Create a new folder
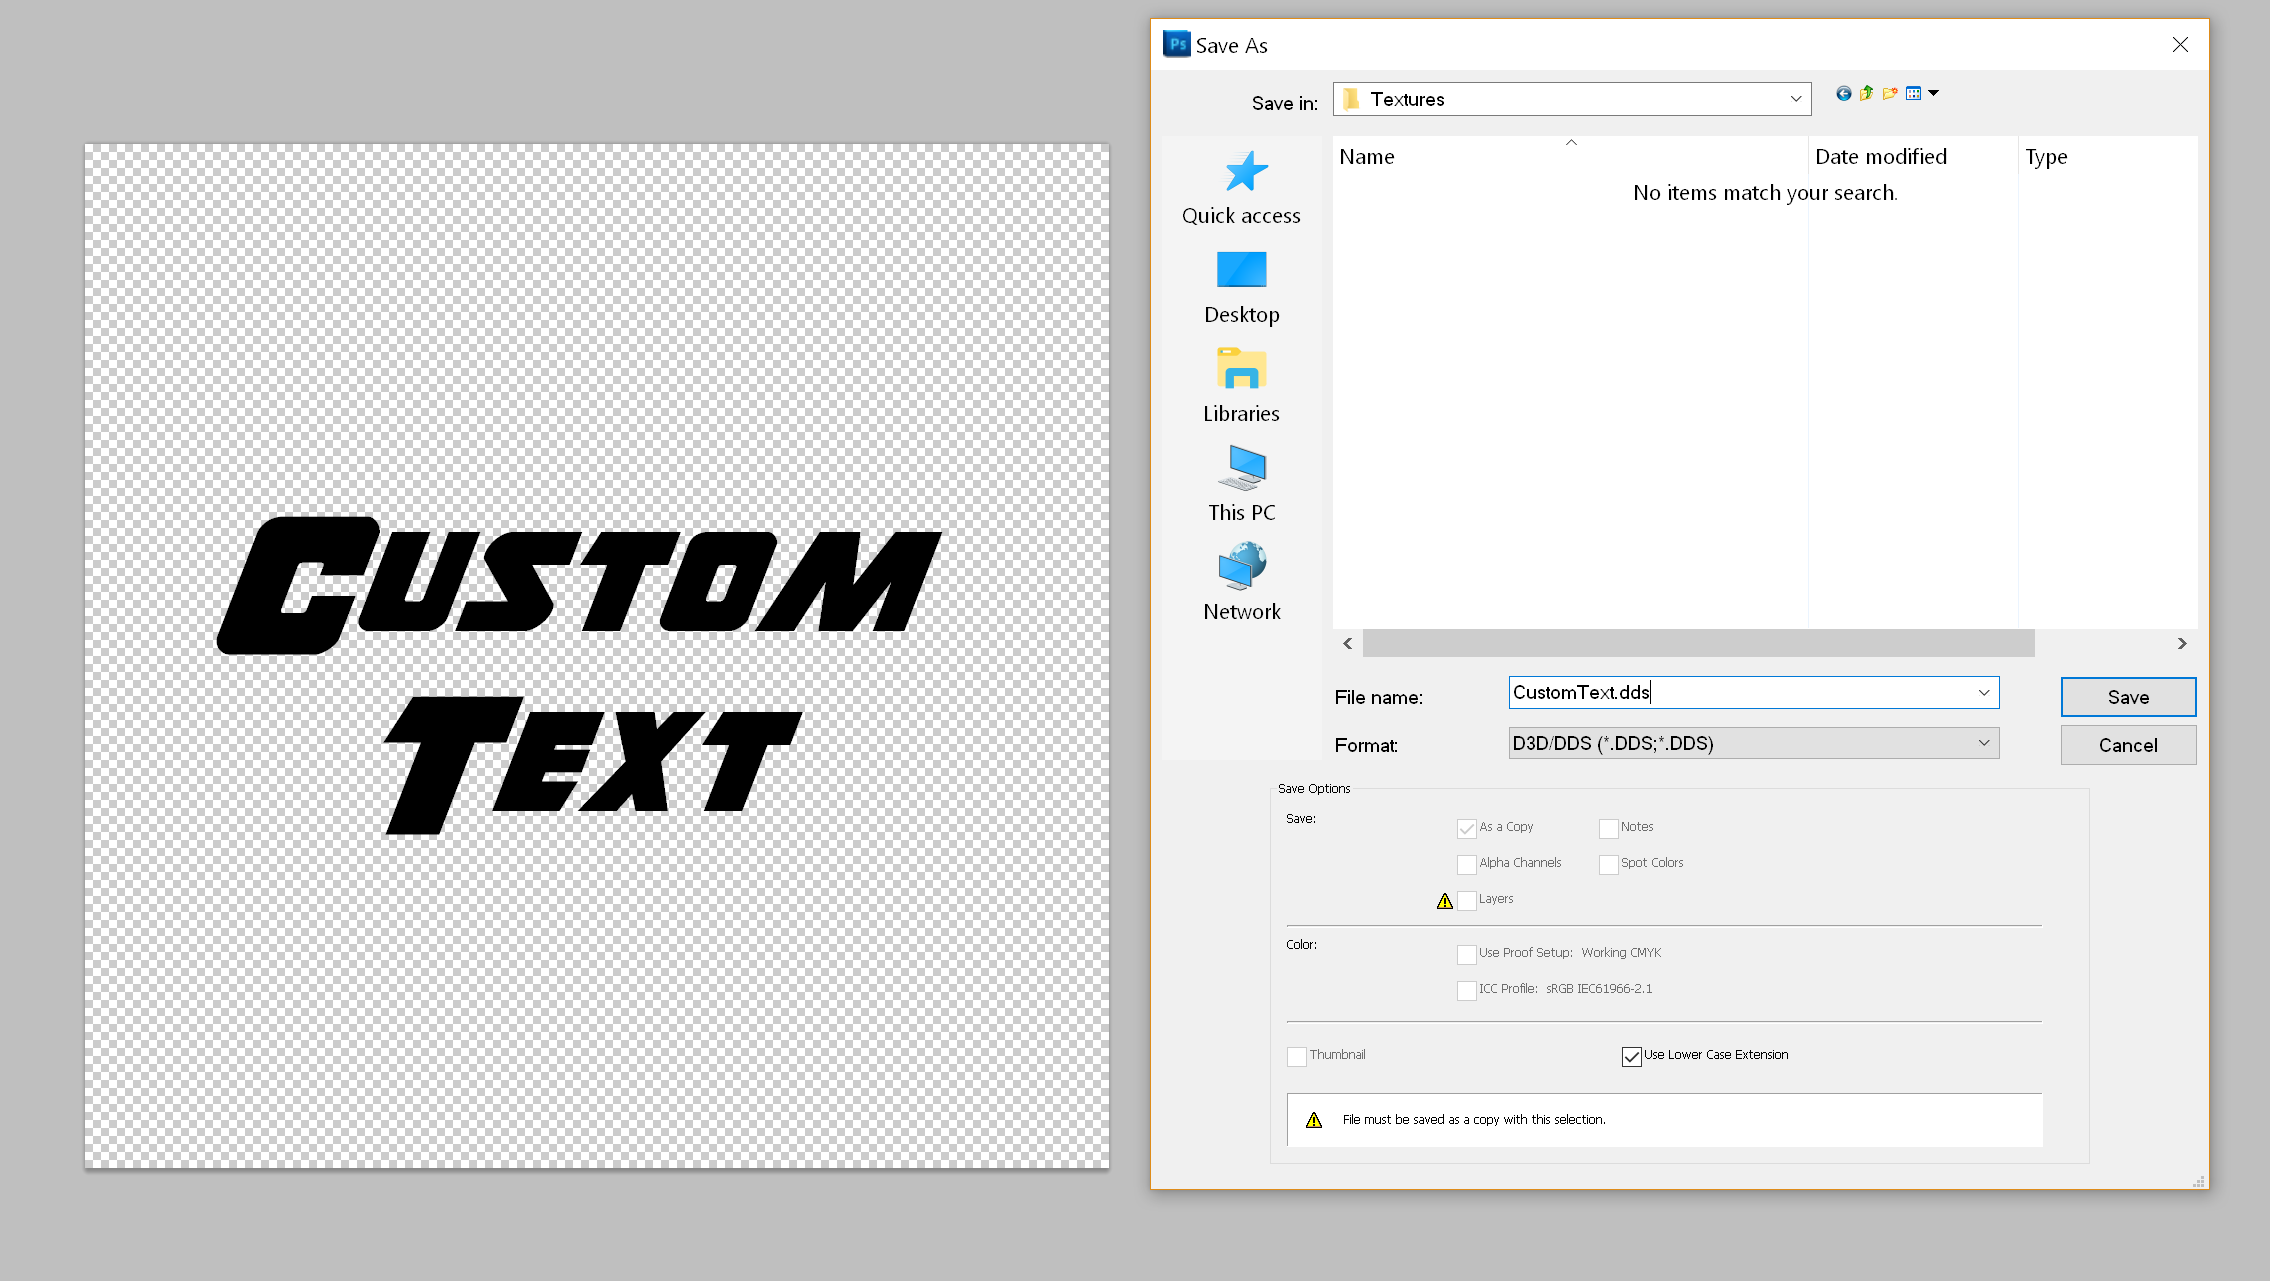This screenshot has width=2270, height=1281. tap(1889, 94)
